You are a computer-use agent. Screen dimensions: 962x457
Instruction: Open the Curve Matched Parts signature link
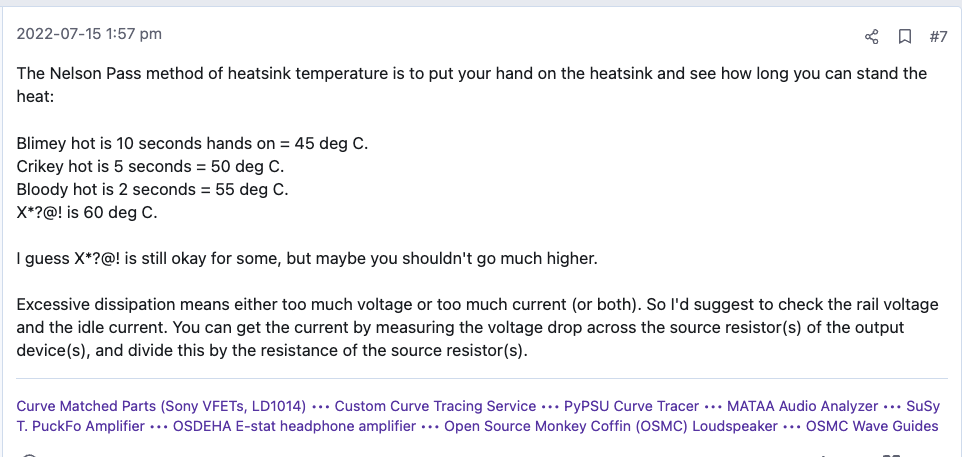coord(161,406)
